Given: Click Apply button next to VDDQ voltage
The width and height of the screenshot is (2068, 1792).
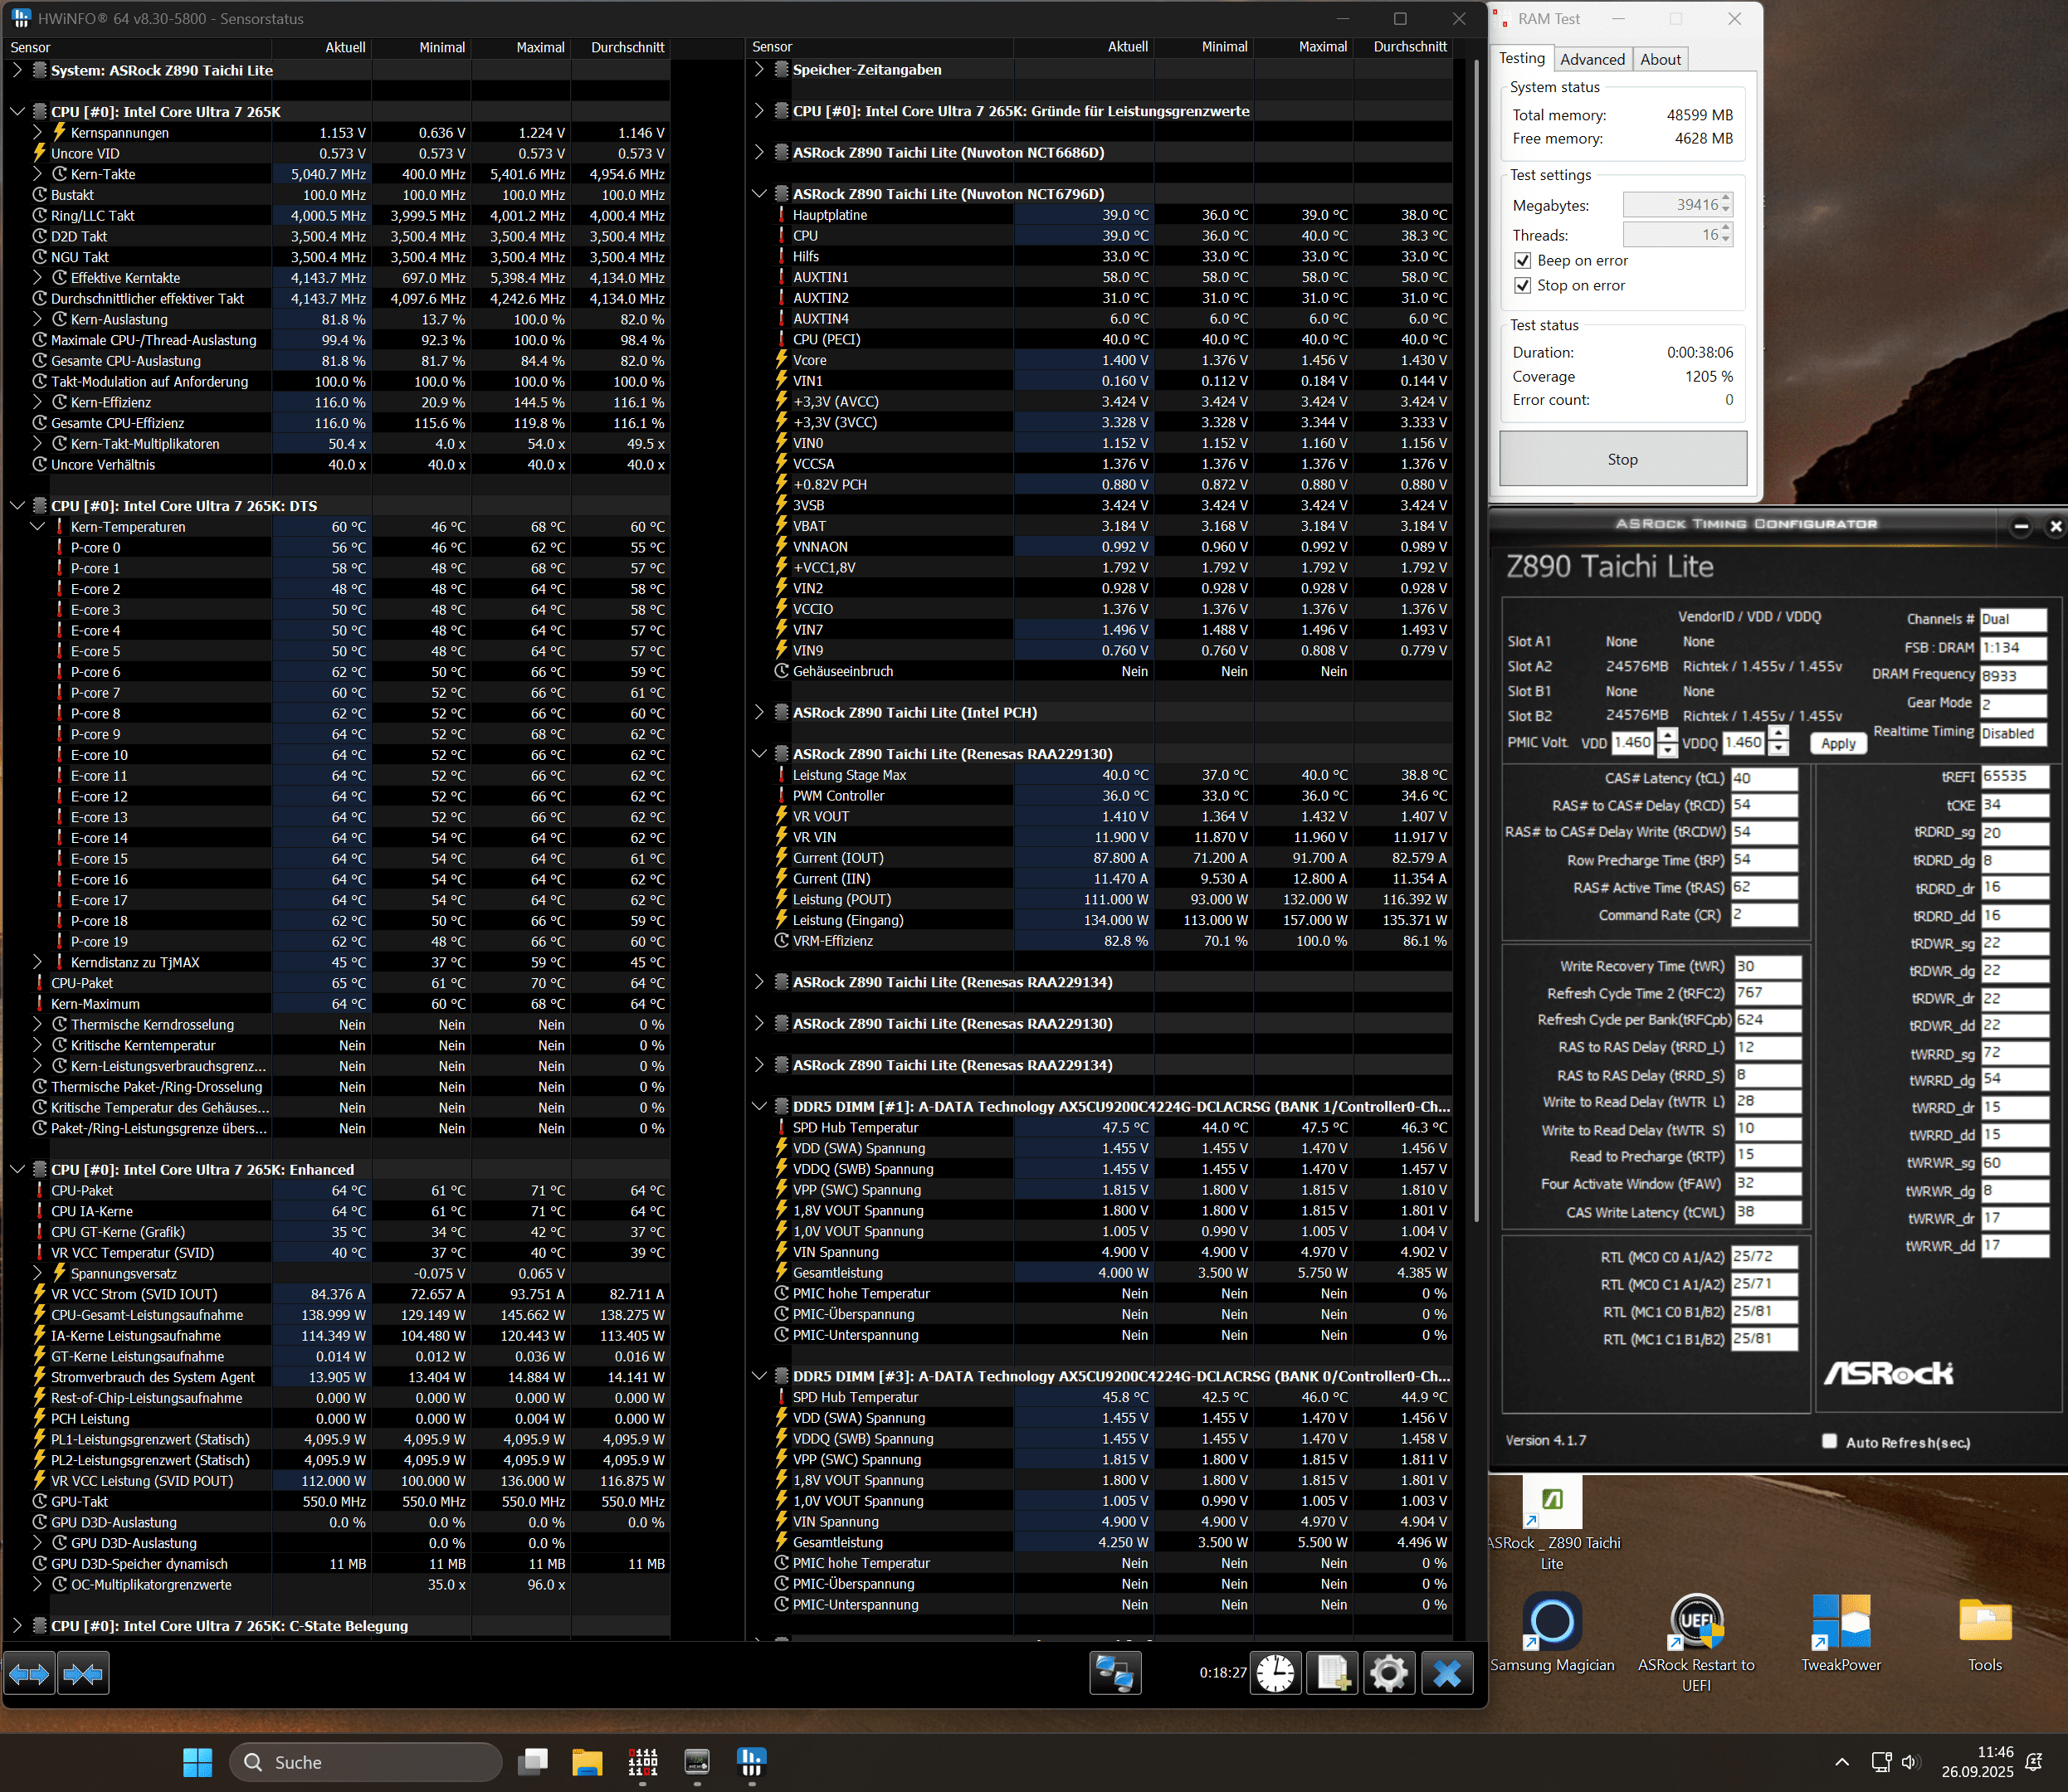Looking at the screenshot, I should click(1837, 743).
